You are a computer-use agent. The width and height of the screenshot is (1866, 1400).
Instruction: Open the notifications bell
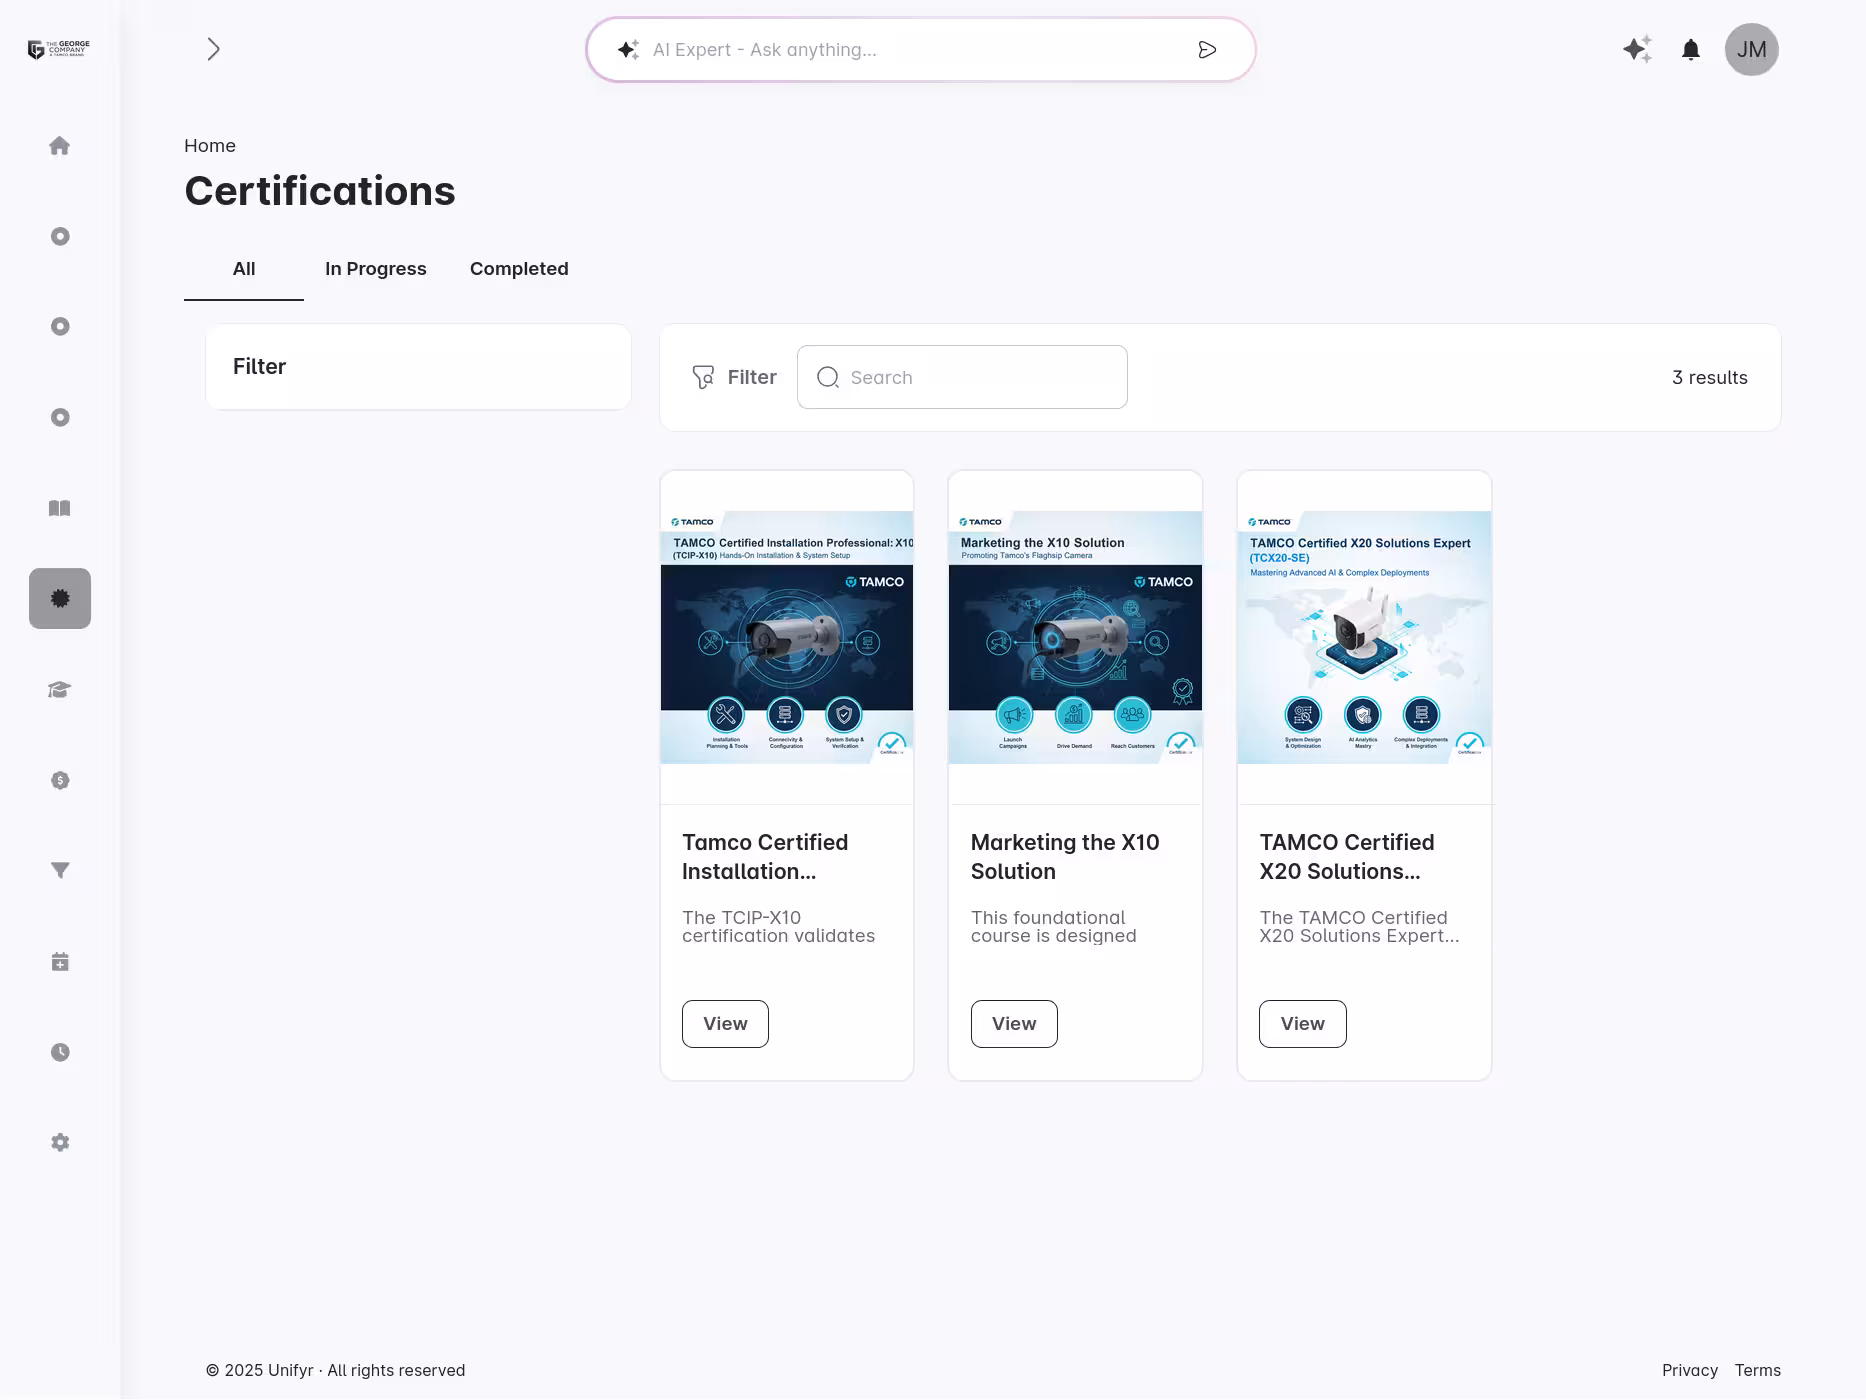click(1691, 49)
